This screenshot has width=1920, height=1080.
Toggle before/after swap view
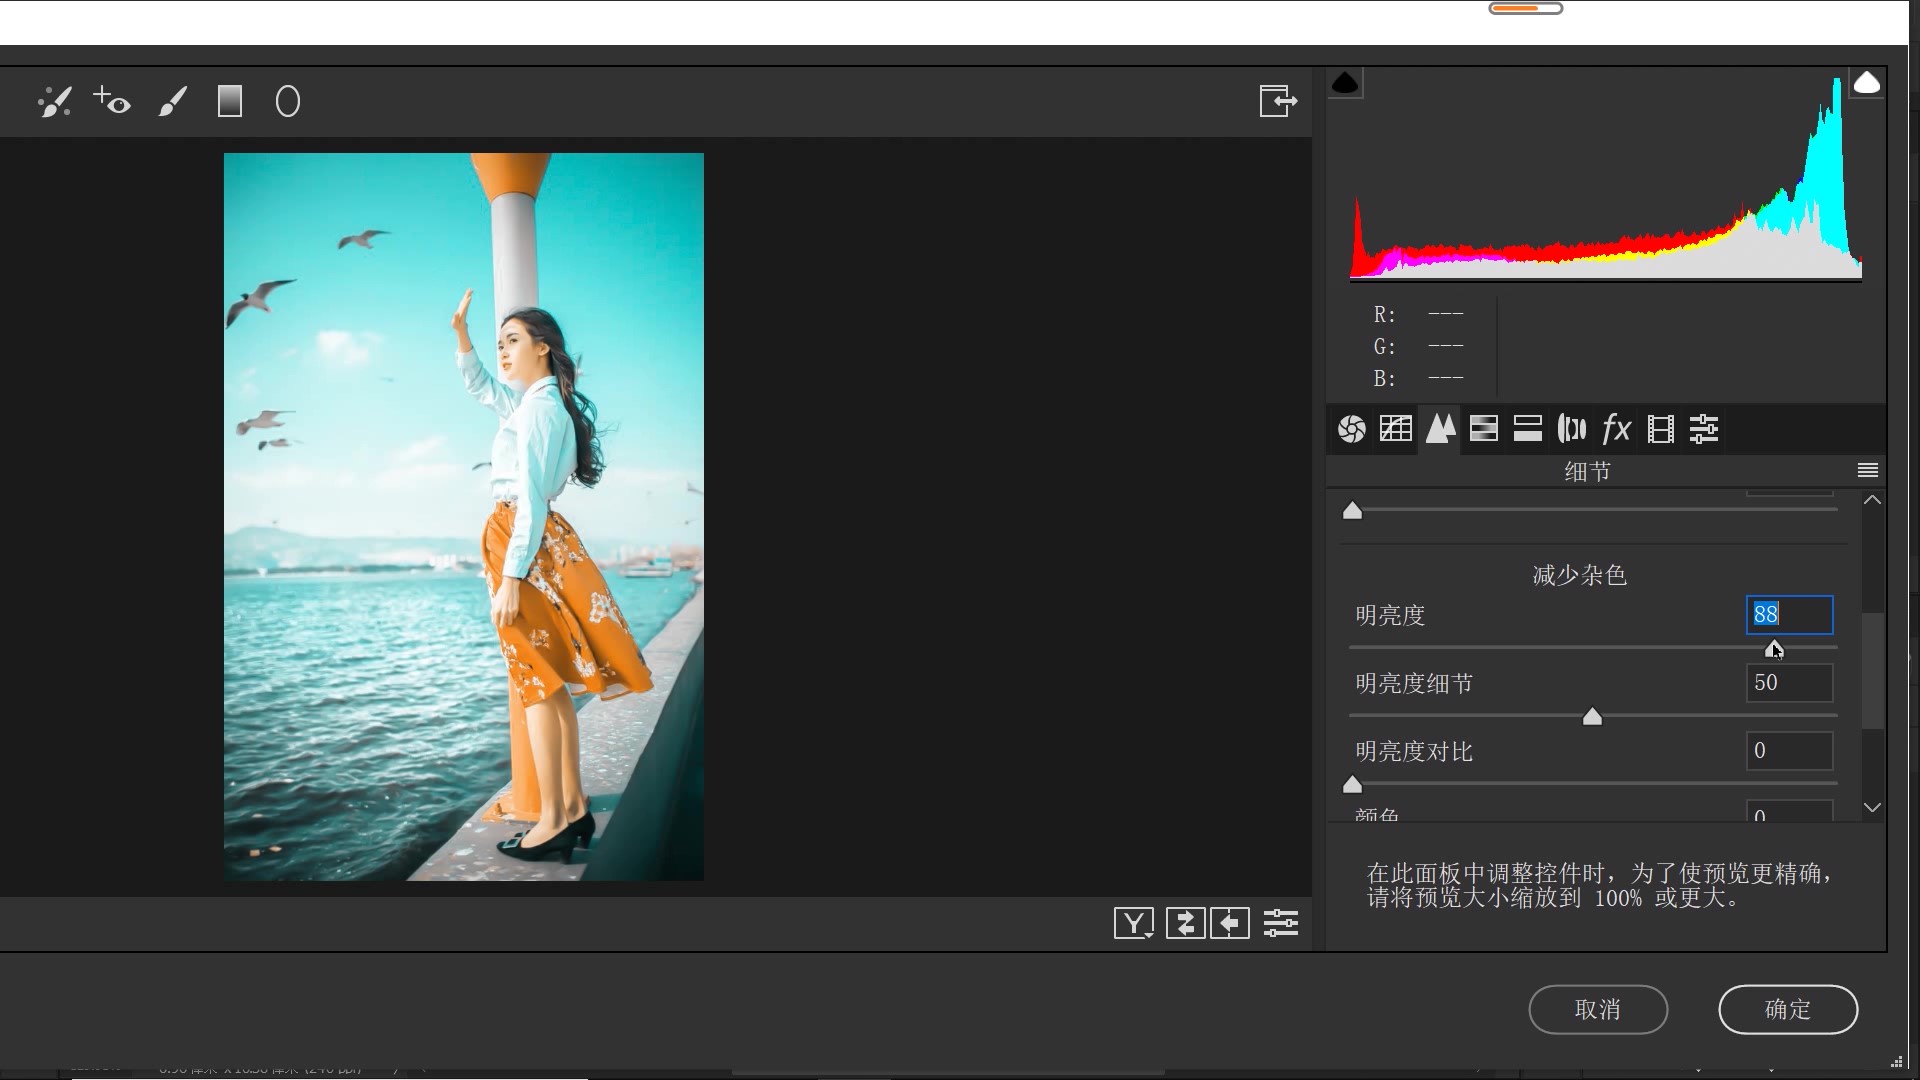pyautogui.click(x=1185, y=922)
